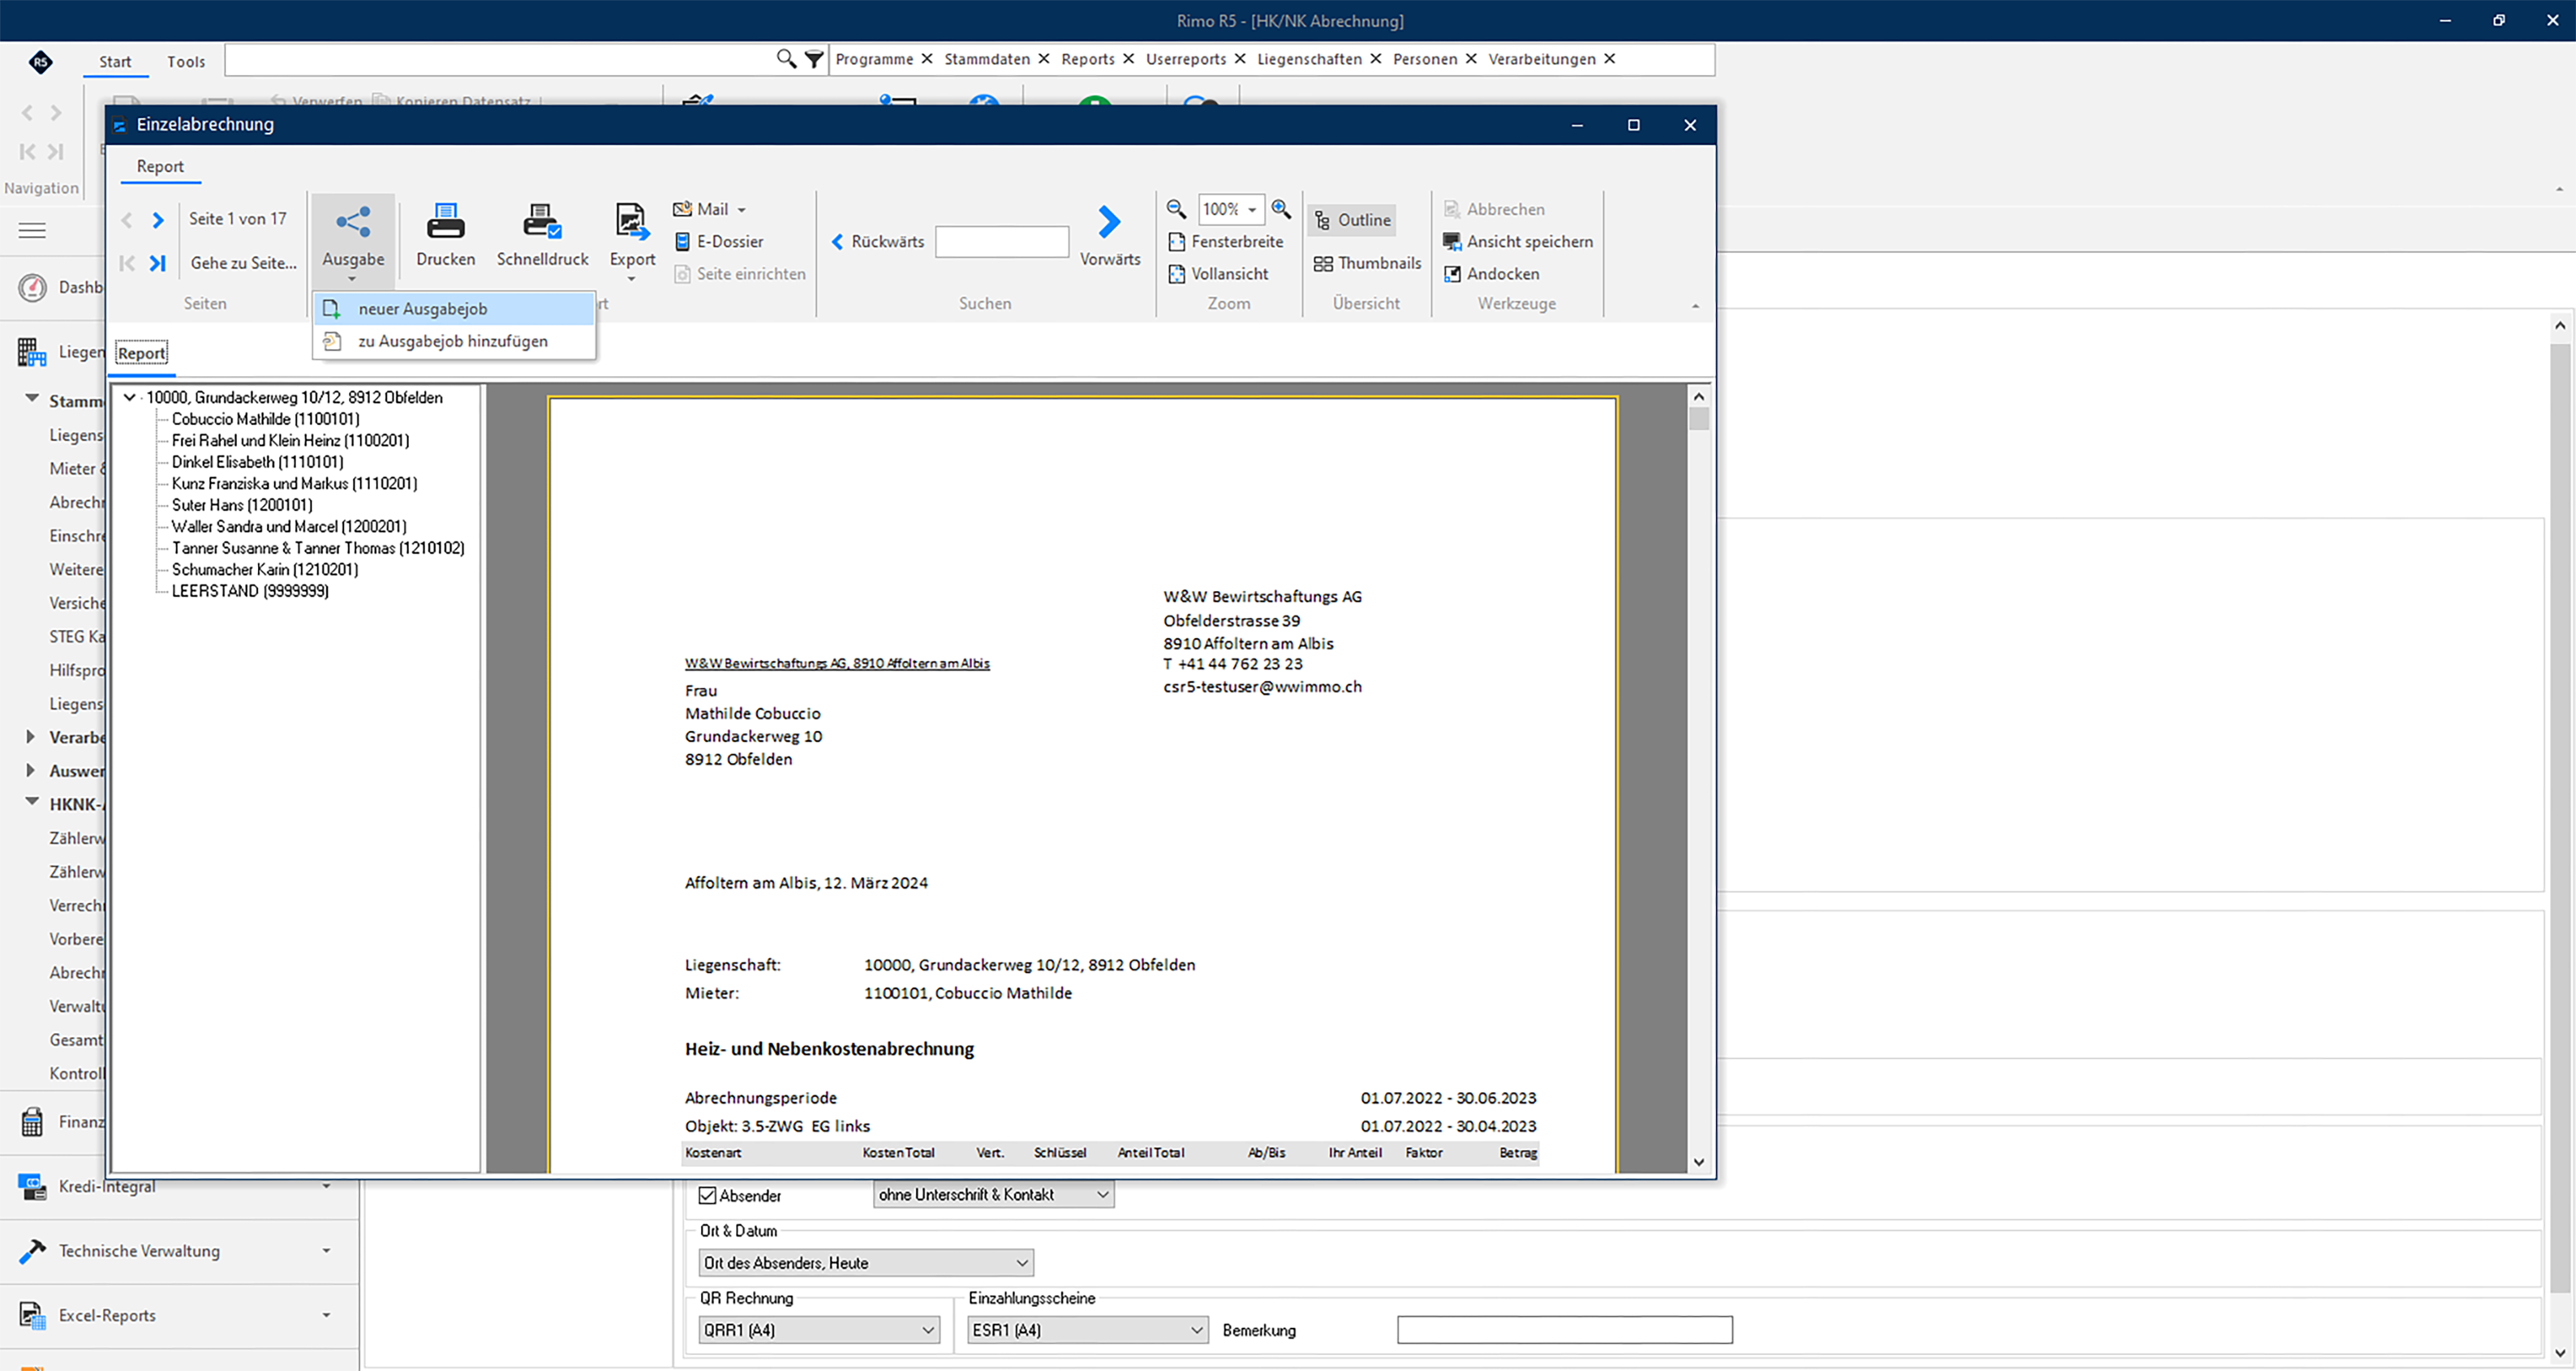
Task: Switch to Vollansicht zoom
Action: (1219, 274)
